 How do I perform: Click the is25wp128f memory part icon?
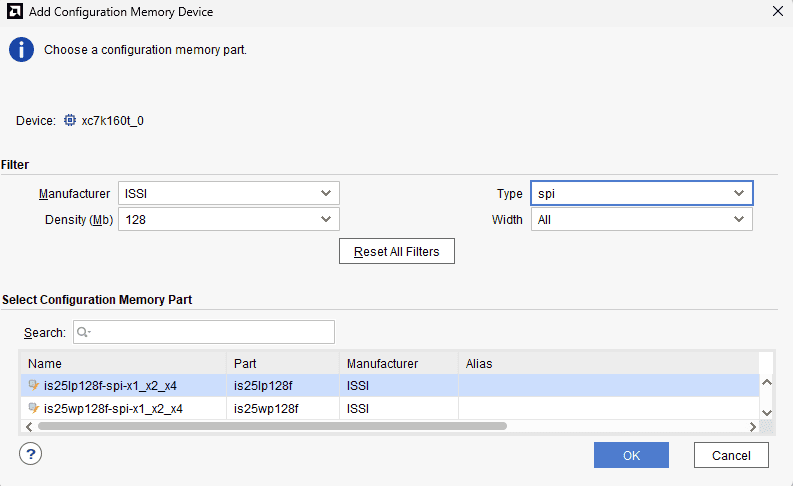point(34,408)
